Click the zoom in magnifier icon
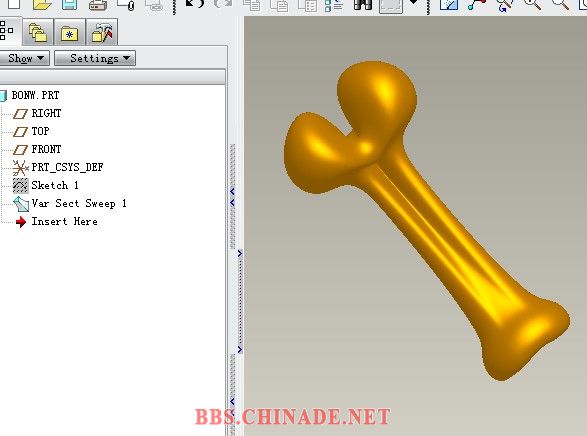Image resolution: width=587 pixels, height=436 pixels. [532, 4]
